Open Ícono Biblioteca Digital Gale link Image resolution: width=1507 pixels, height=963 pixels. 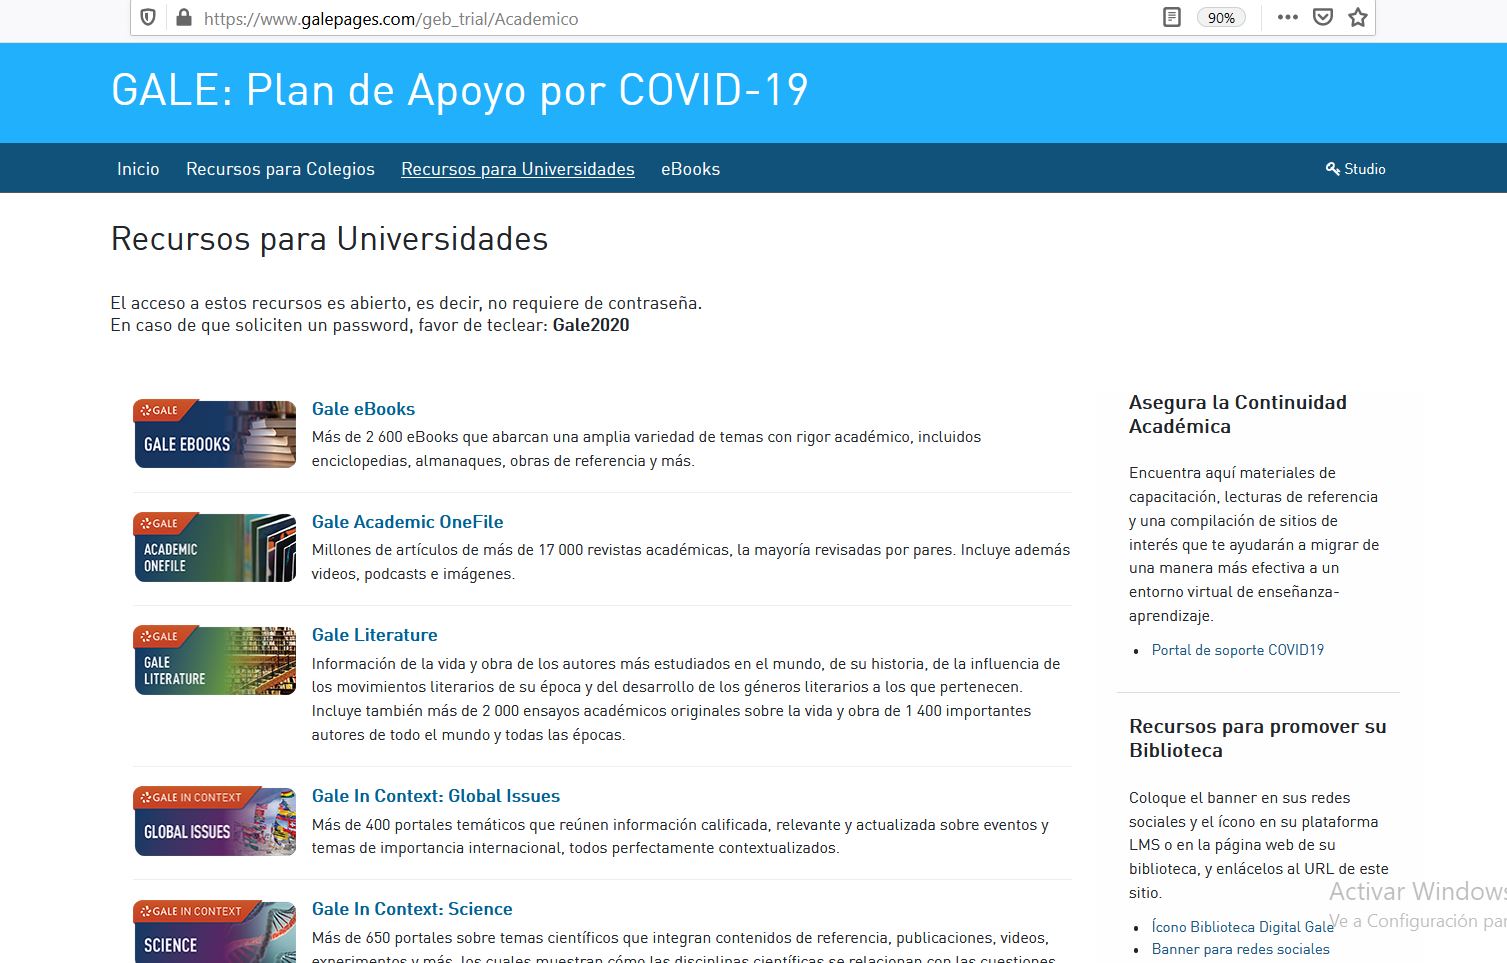[1243, 927]
